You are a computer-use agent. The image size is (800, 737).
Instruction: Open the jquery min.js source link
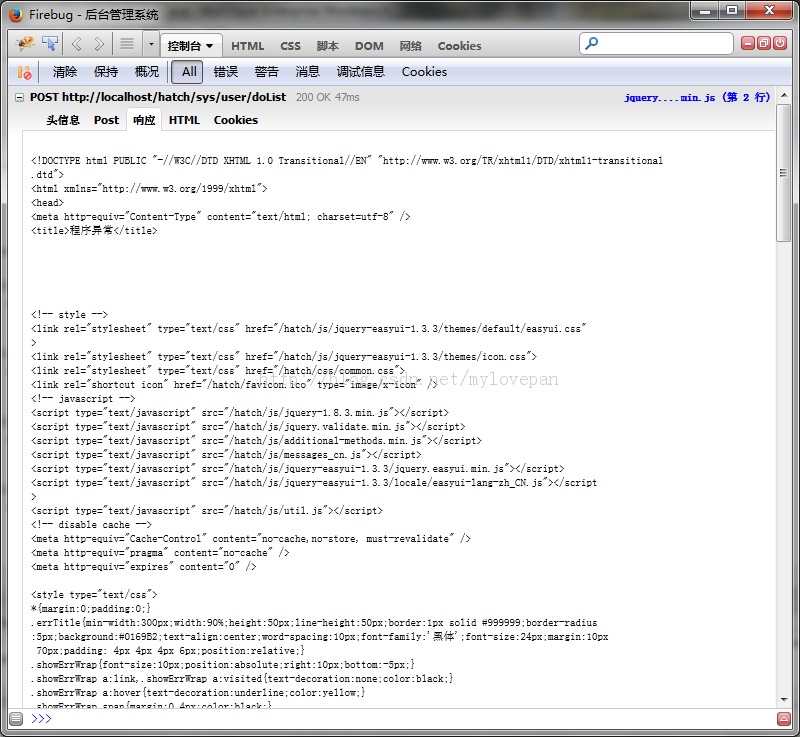pyautogui.click(x=697, y=97)
